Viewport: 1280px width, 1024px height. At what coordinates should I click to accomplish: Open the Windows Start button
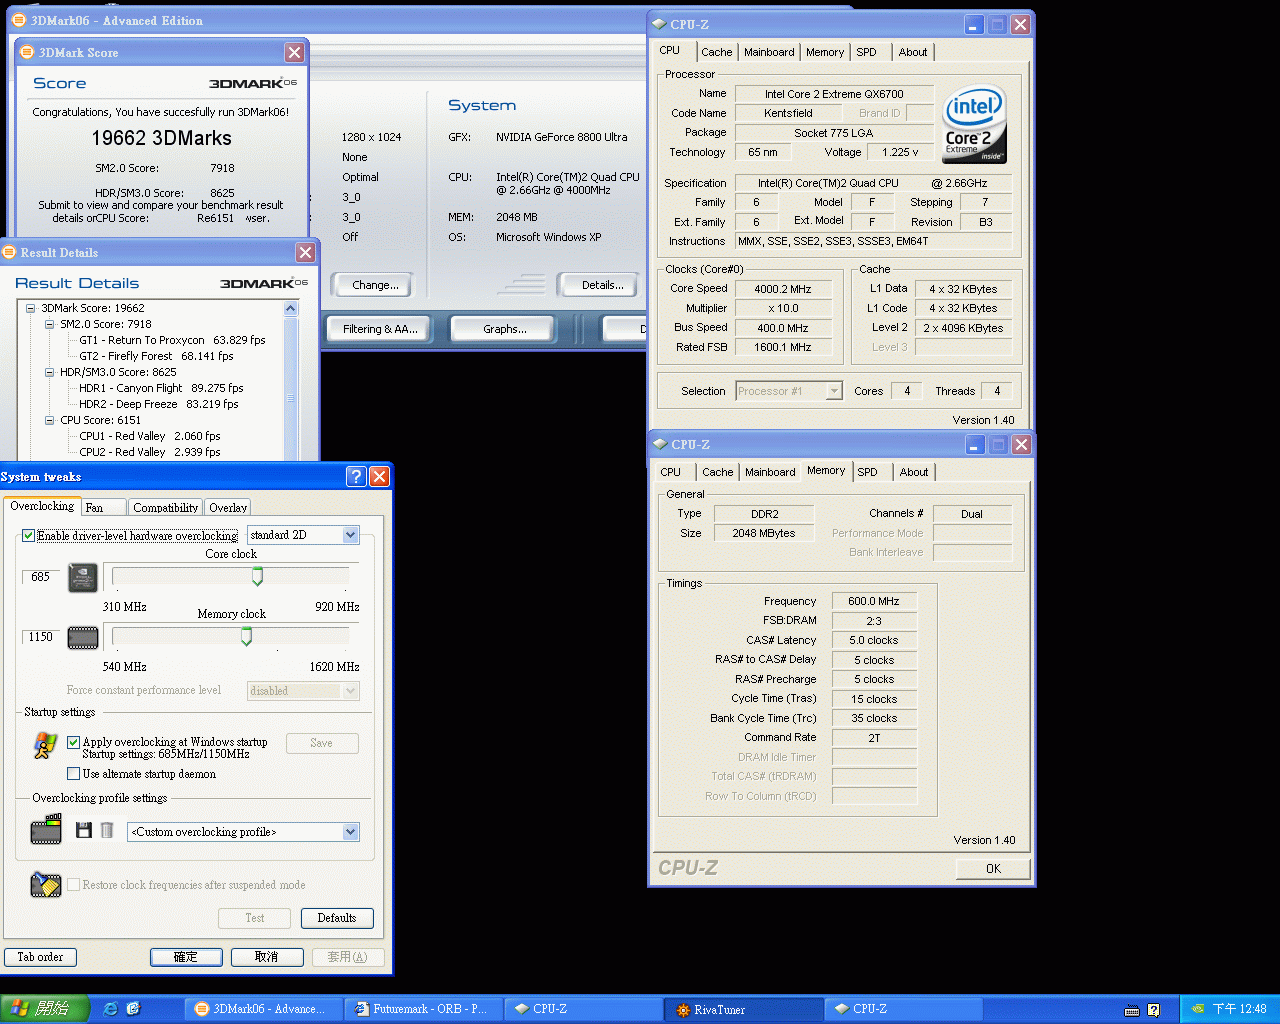[45, 1009]
